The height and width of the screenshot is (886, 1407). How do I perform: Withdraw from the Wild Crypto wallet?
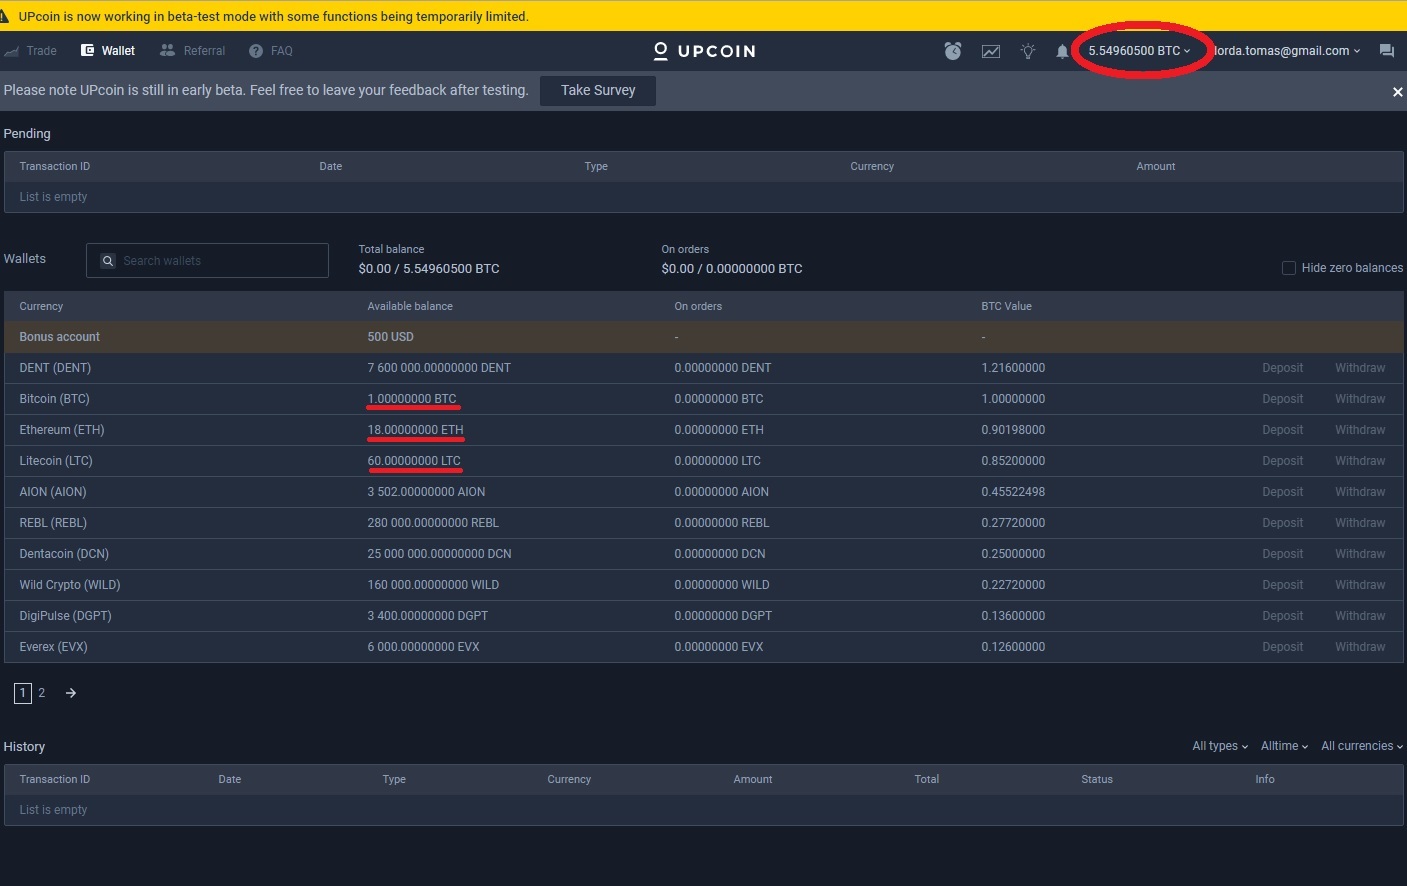[1360, 585]
